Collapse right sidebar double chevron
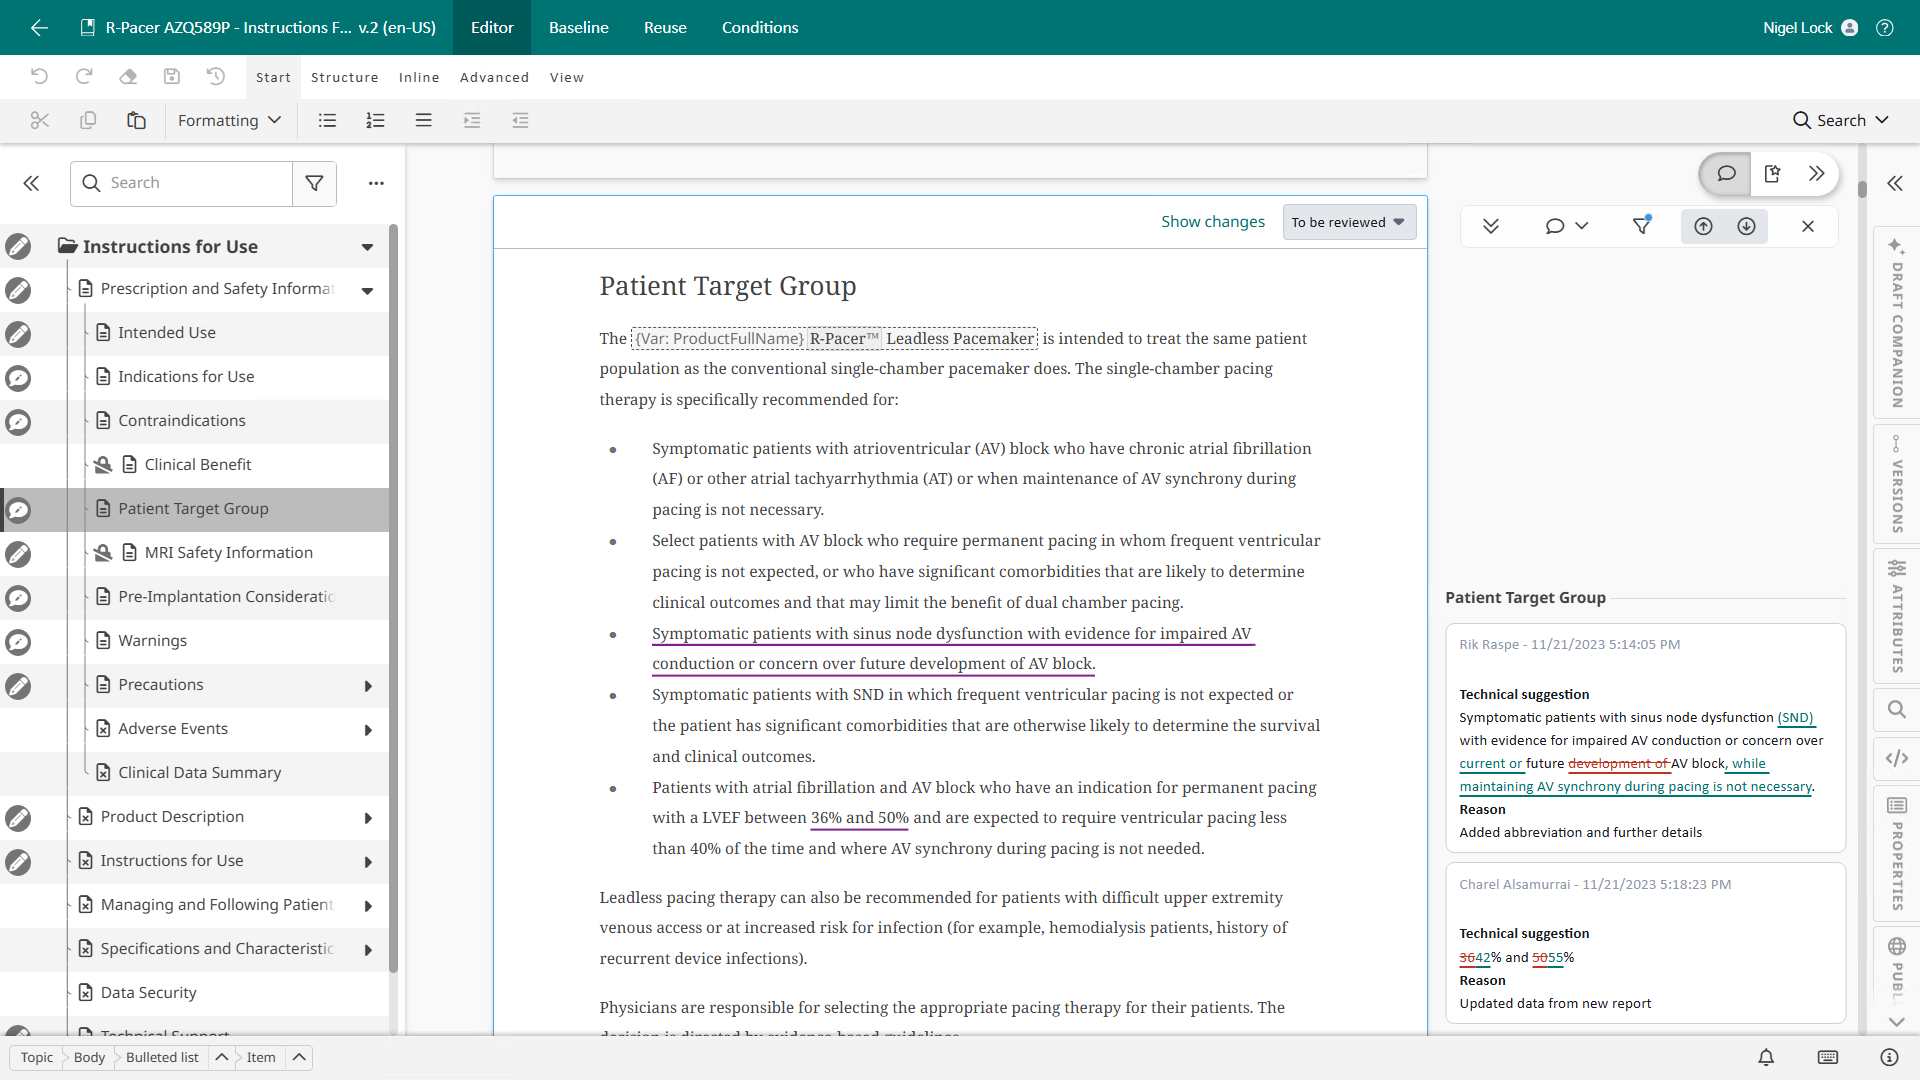1920x1080 pixels. point(1895,183)
